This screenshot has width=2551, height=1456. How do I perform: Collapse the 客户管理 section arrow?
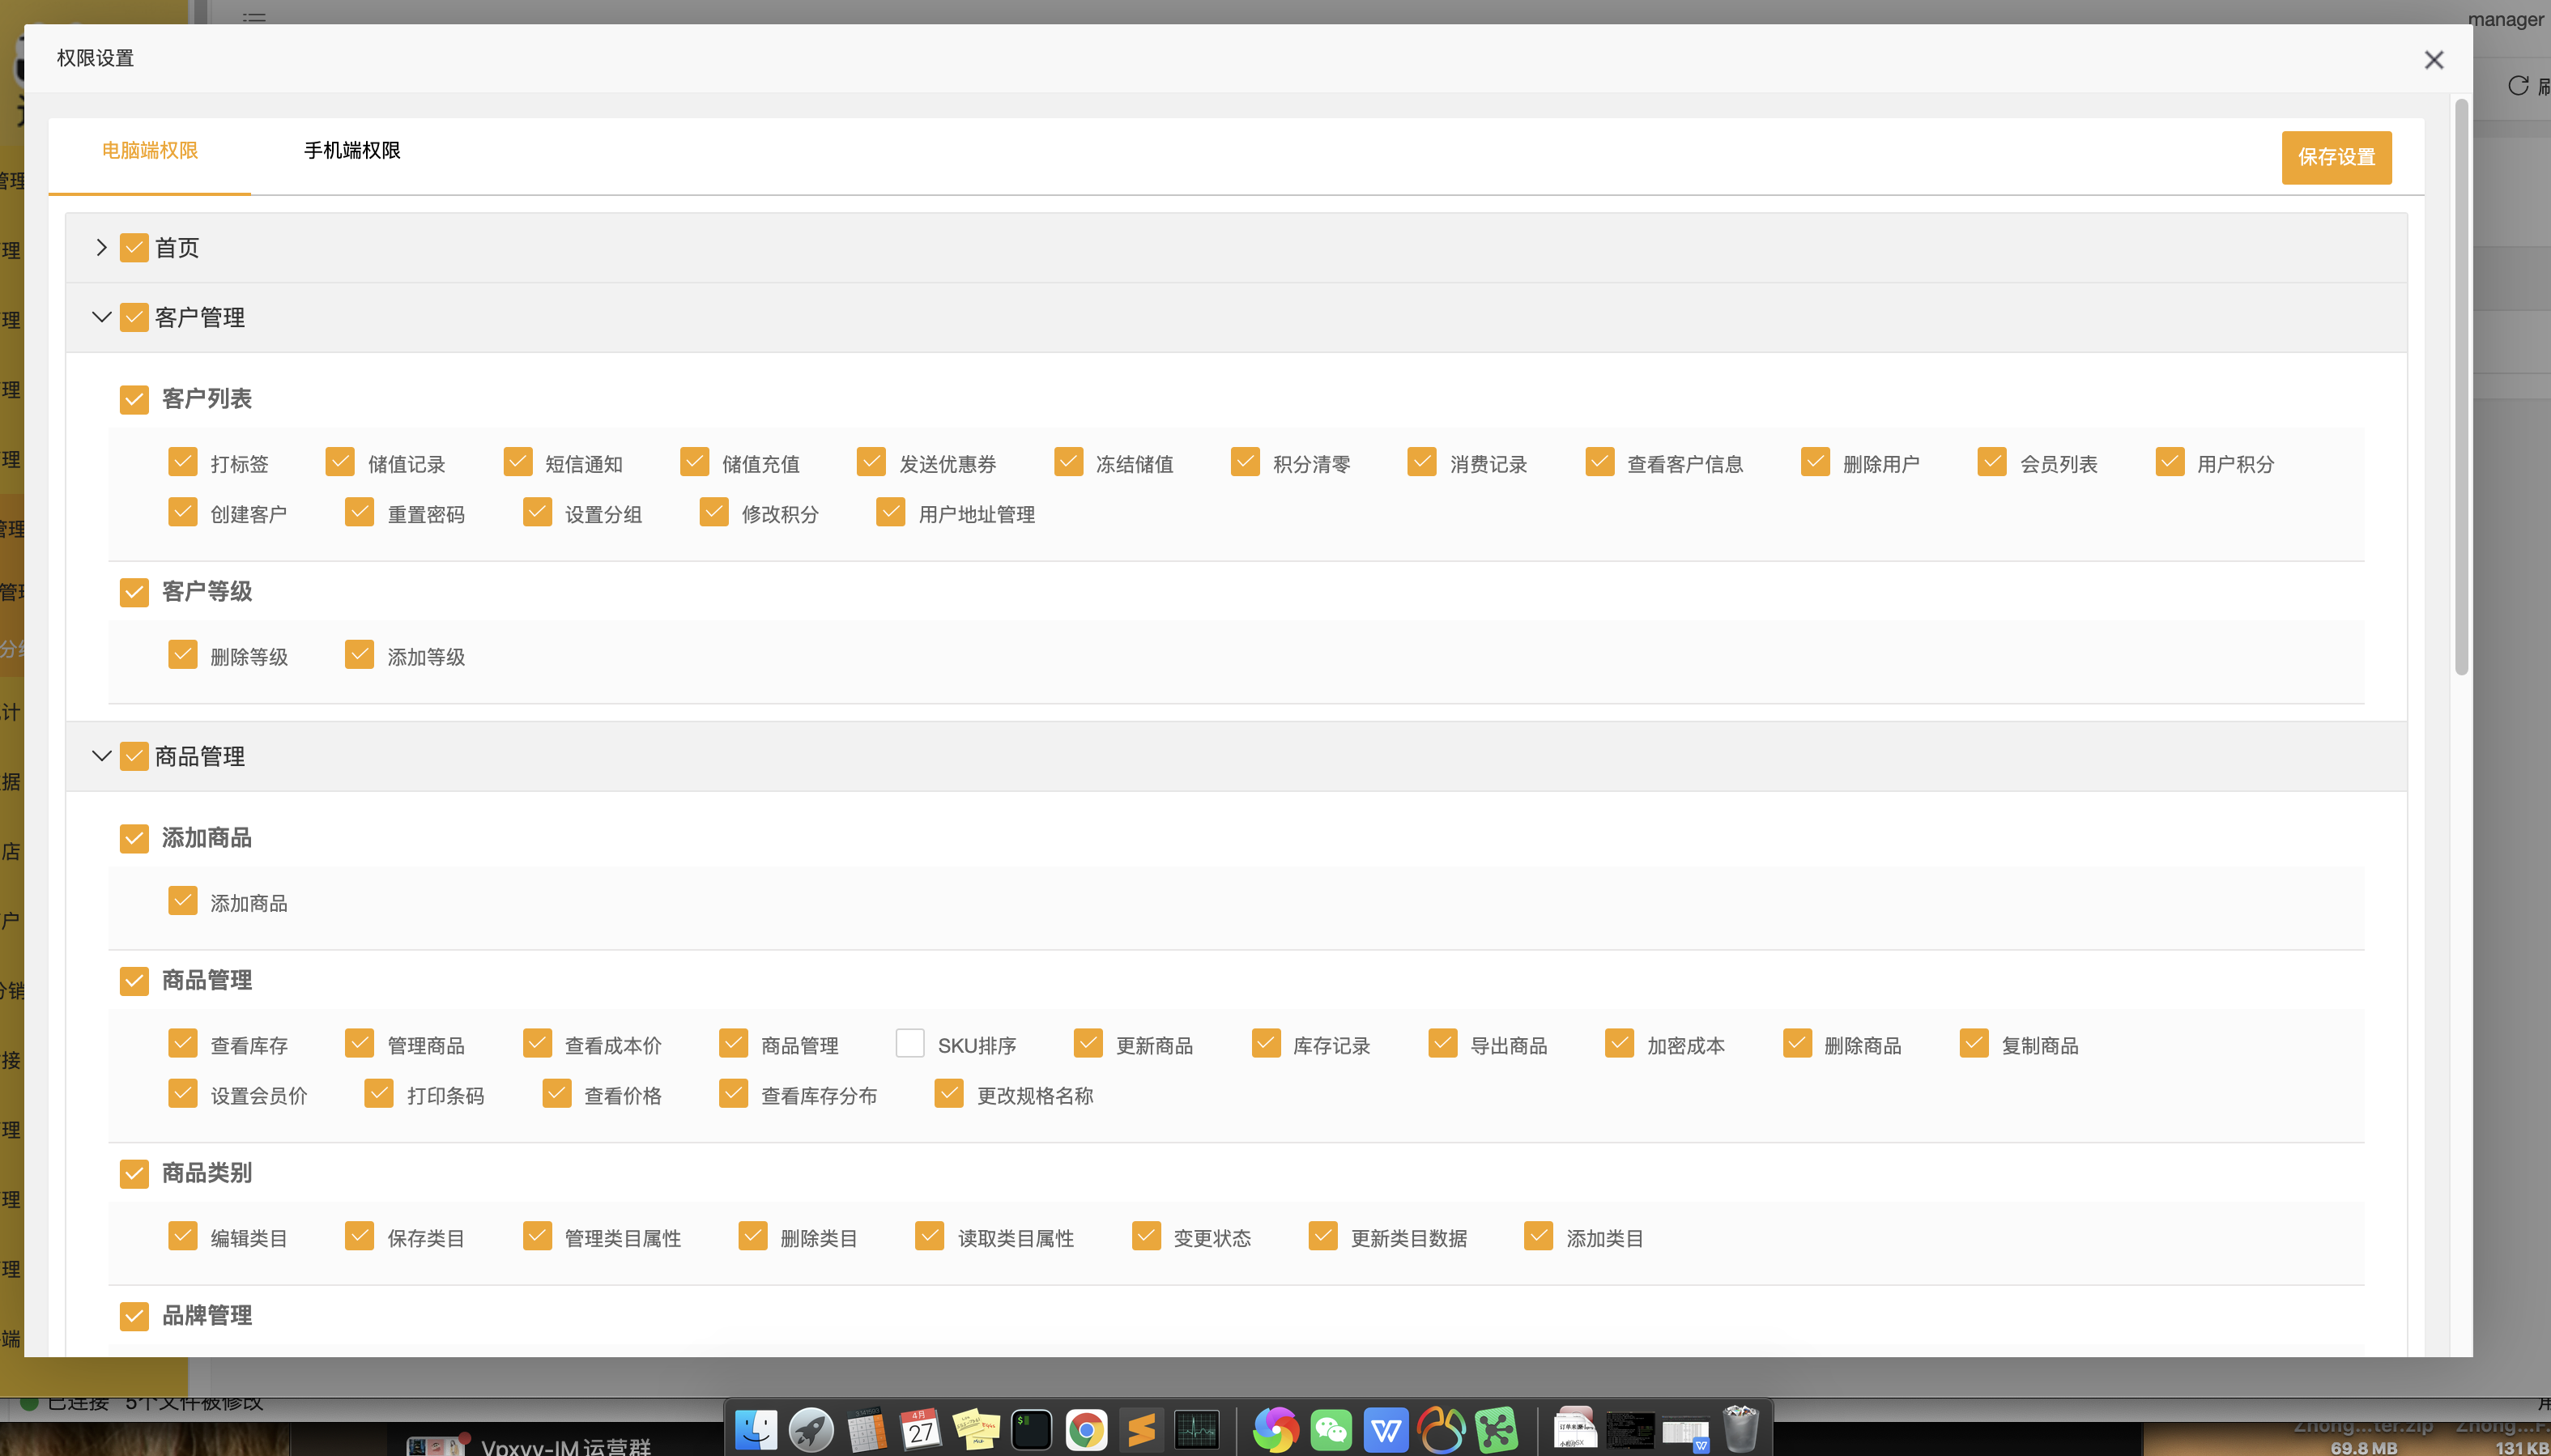pyautogui.click(x=101, y=317)
